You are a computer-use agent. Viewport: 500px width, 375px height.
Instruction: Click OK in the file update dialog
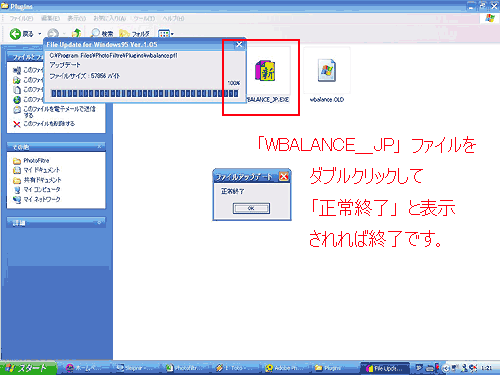pos(251,208)
